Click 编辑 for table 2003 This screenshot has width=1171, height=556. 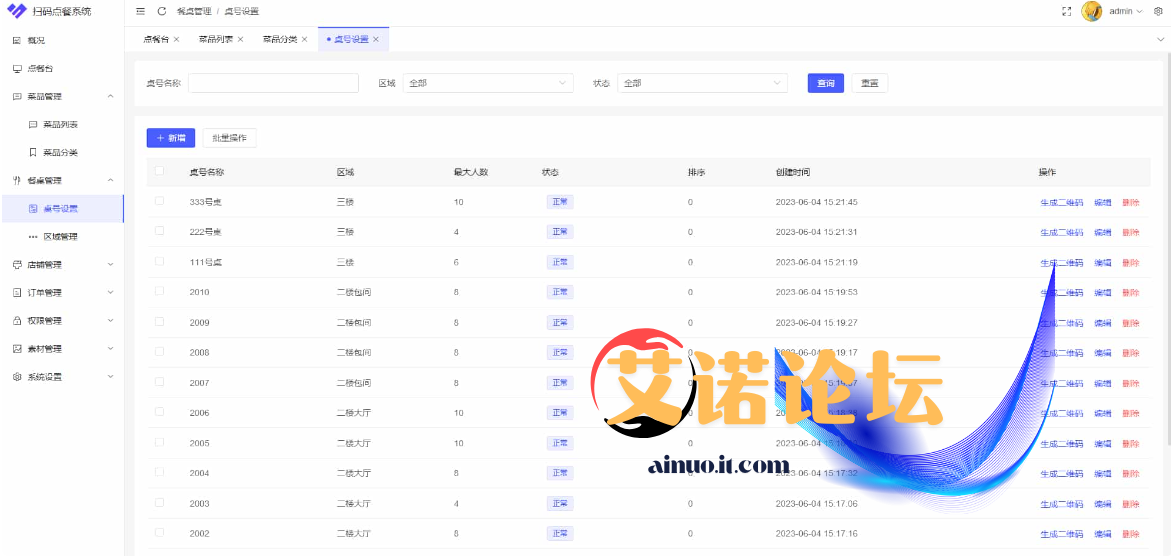[x=1102, y=504]
